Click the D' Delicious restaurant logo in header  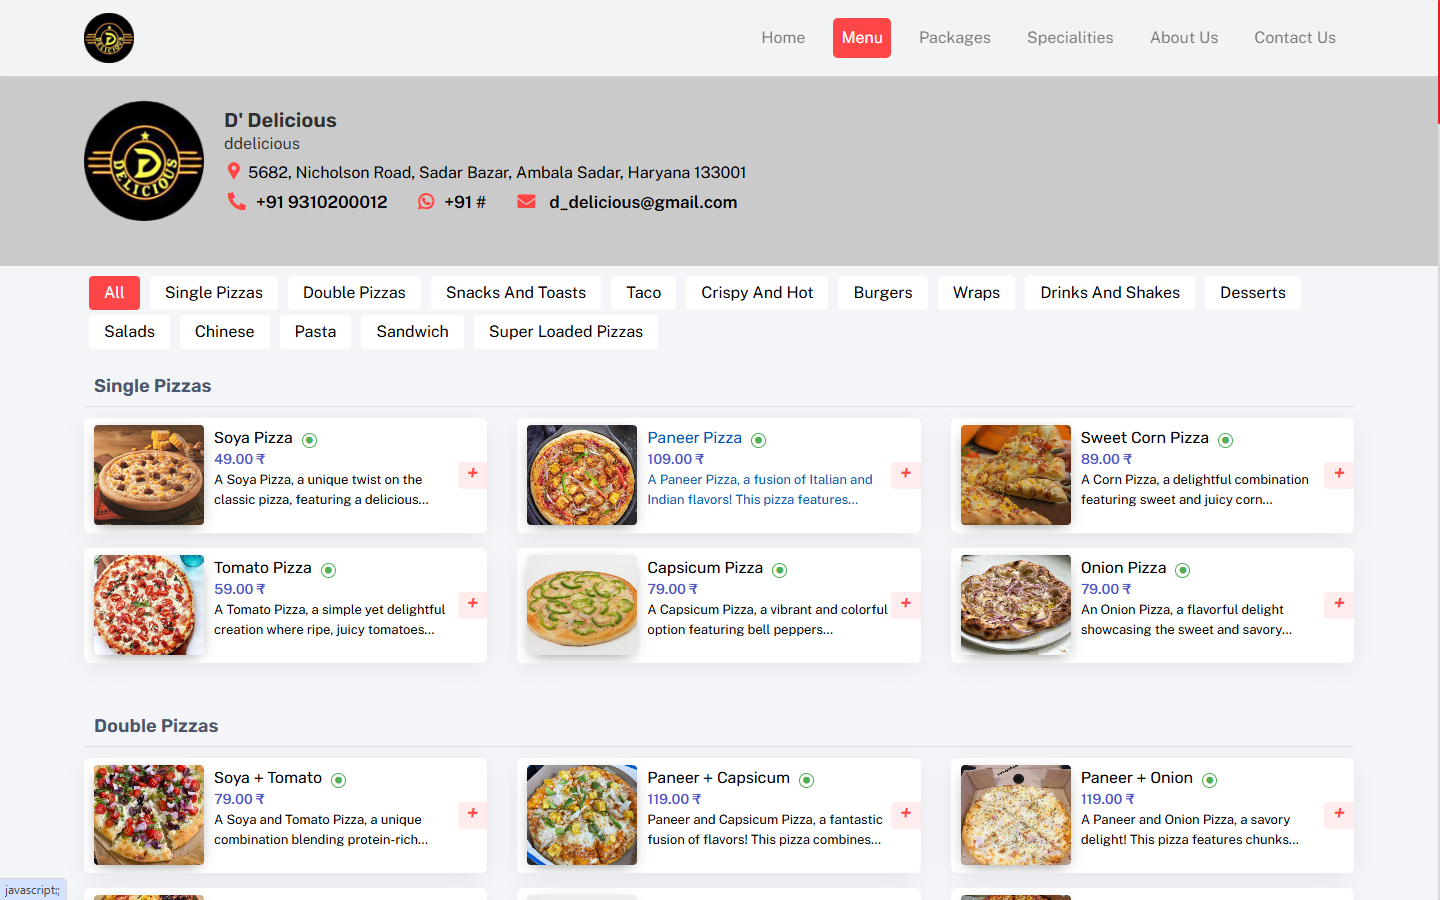coord(108,37)
